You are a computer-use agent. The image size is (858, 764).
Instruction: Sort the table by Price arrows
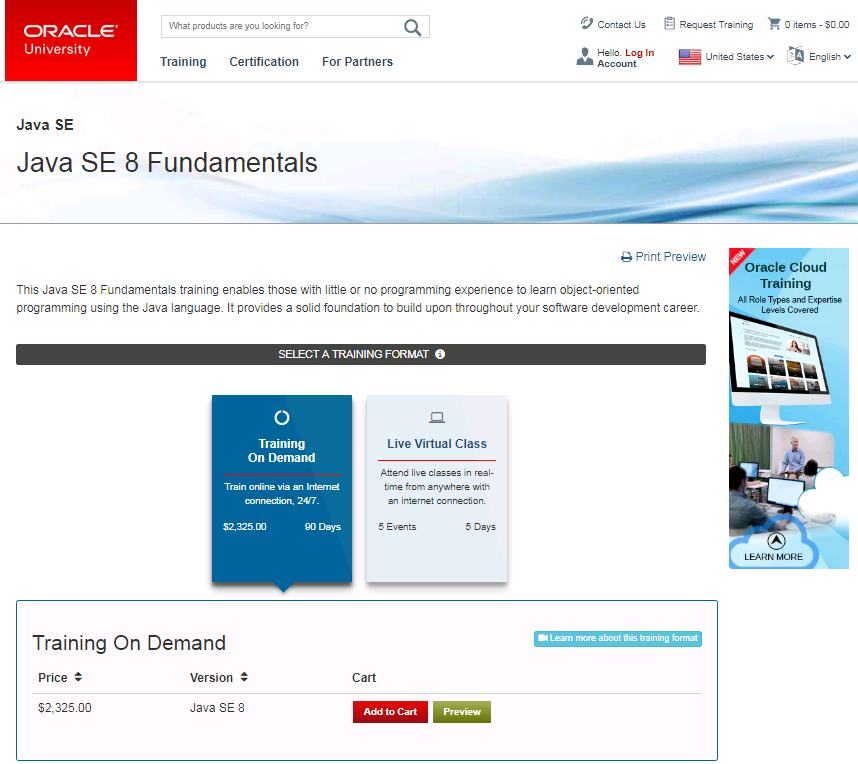click(x=78, y=677)
